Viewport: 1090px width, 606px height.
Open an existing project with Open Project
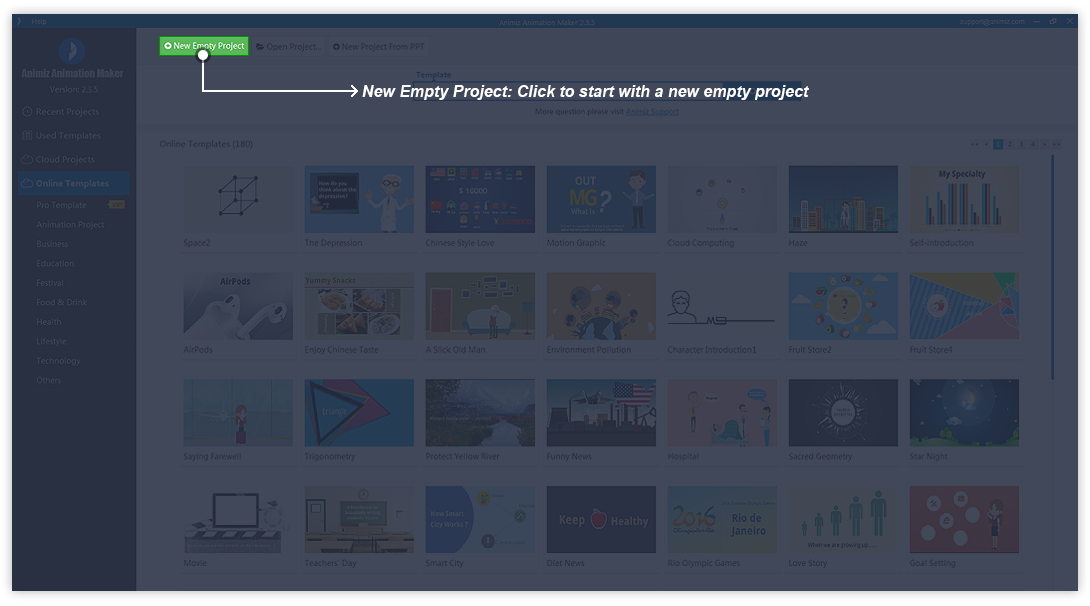pos(288,47)
